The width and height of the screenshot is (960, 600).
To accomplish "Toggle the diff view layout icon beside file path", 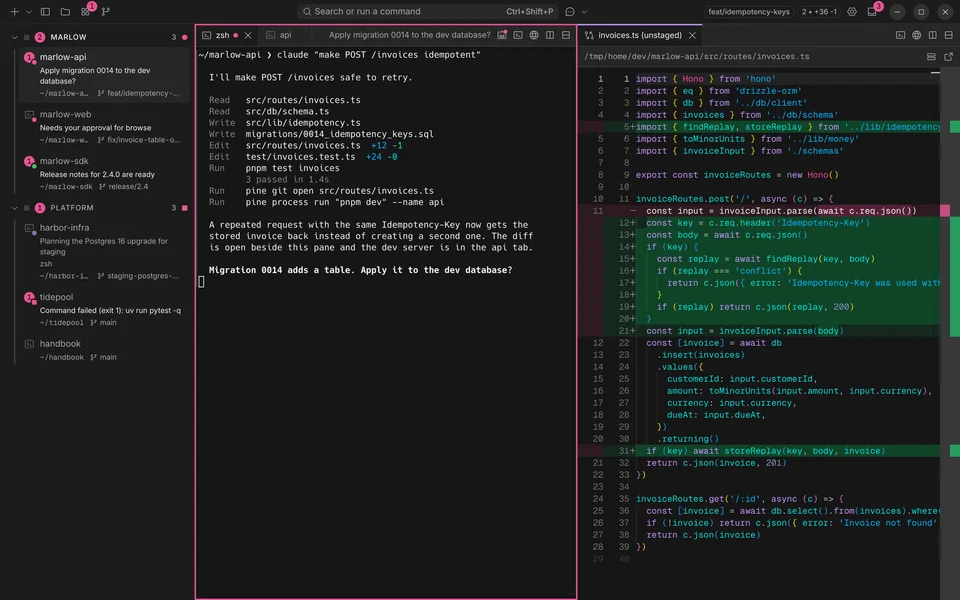I will (931, 57).
